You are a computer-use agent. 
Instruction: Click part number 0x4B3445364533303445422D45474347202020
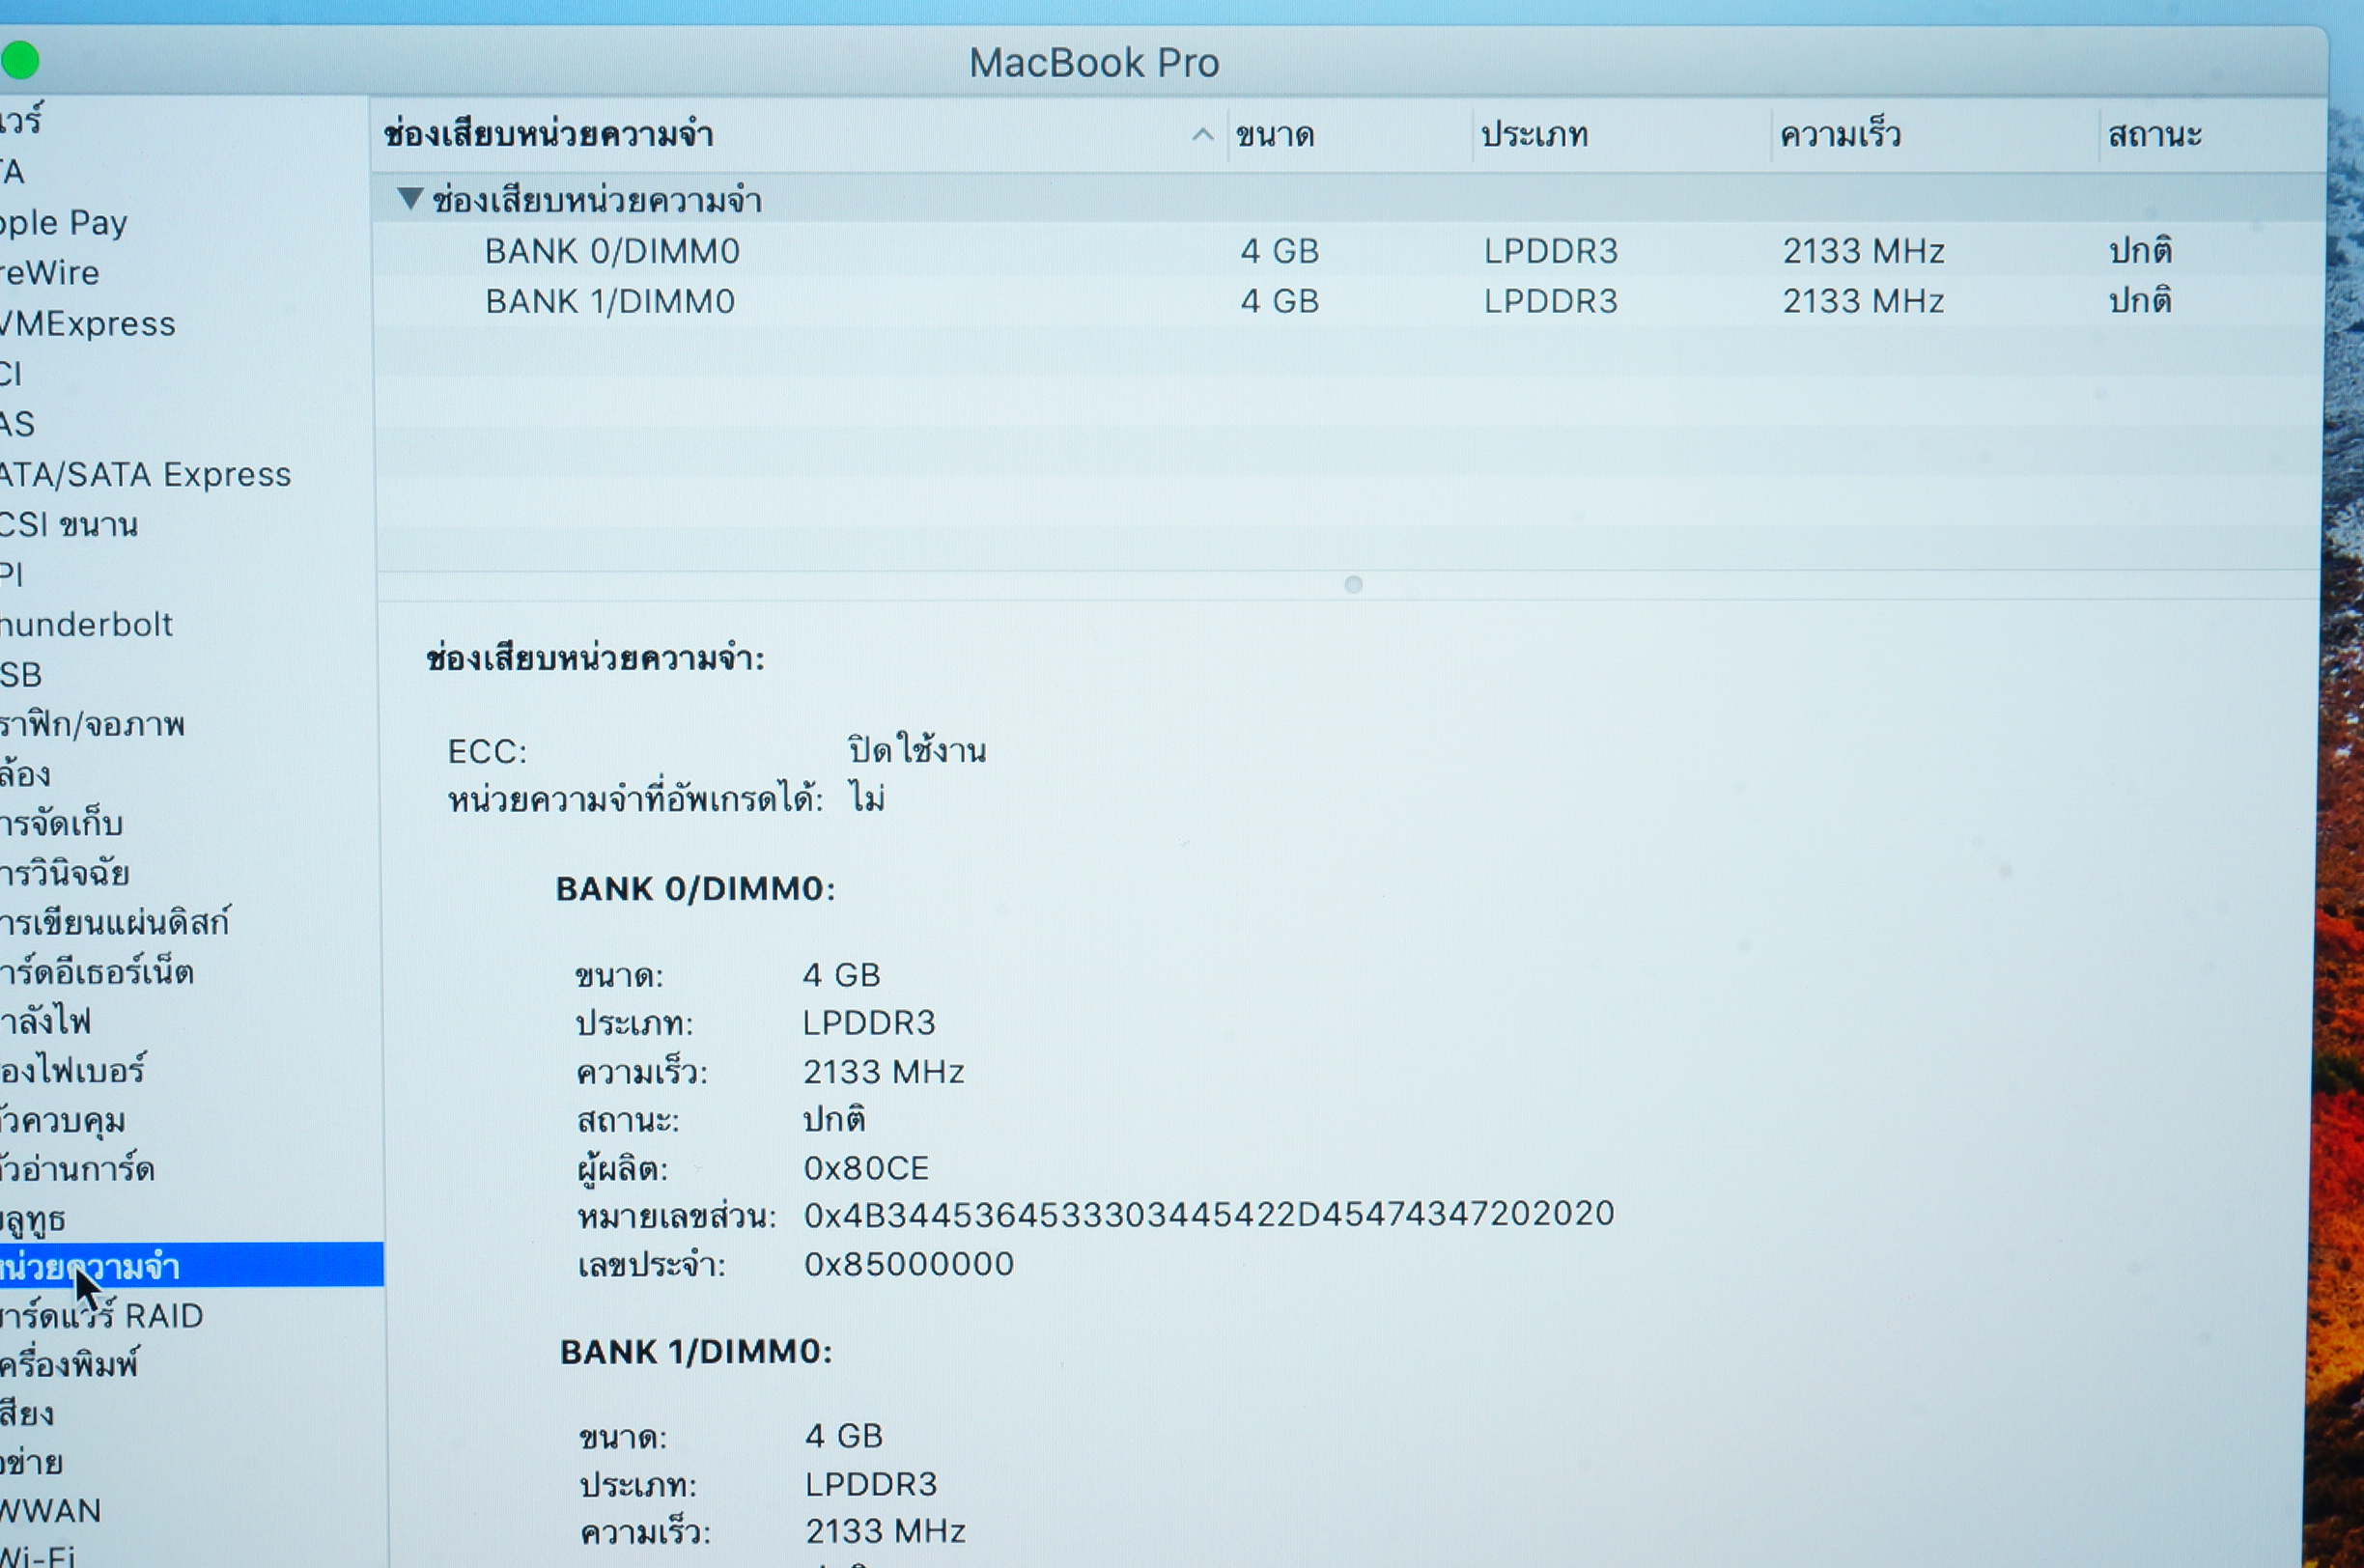click(1209, 1214)
